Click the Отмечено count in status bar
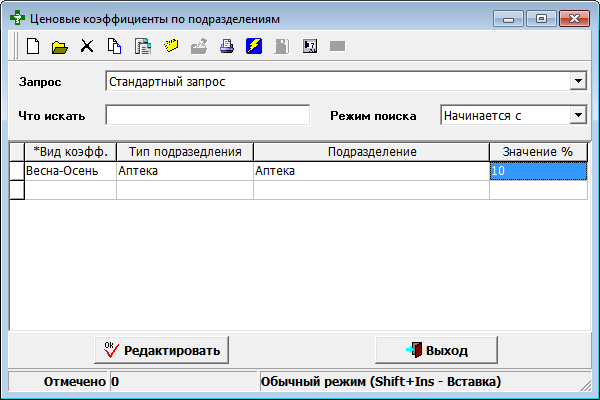The image size is (600, 400). (x=183, y=382)
